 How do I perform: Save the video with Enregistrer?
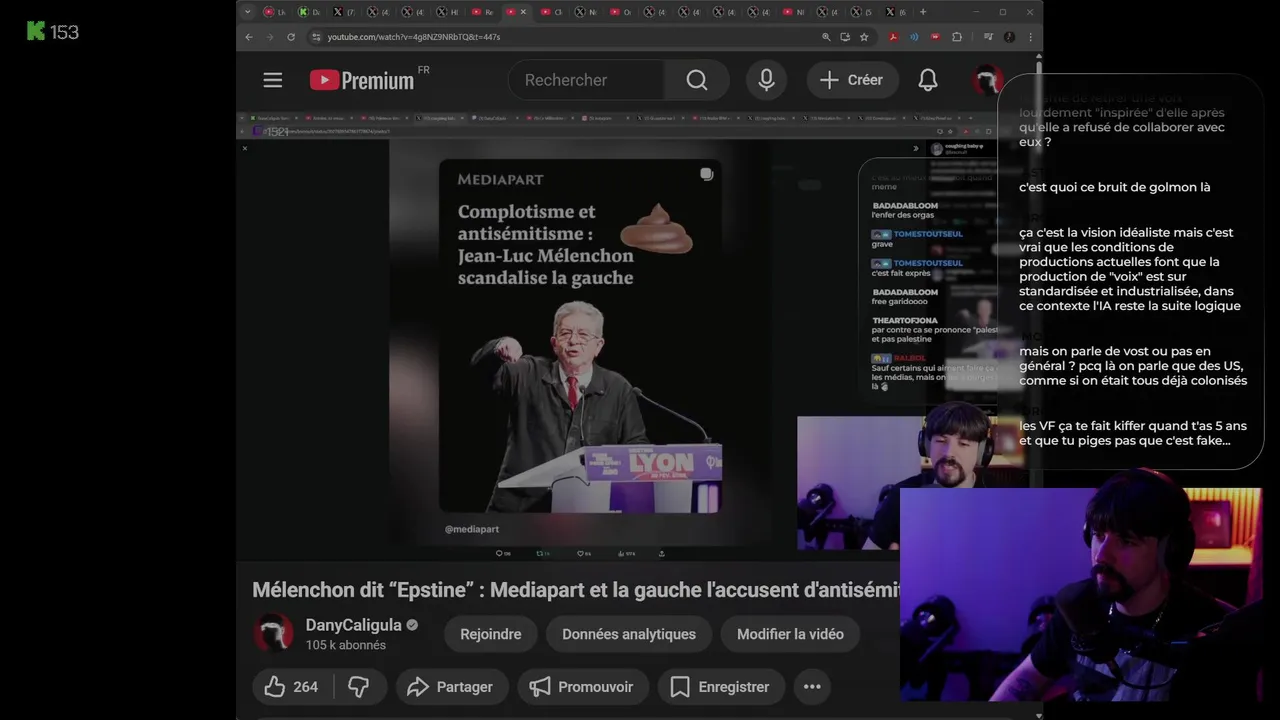[x=720, y=687]
